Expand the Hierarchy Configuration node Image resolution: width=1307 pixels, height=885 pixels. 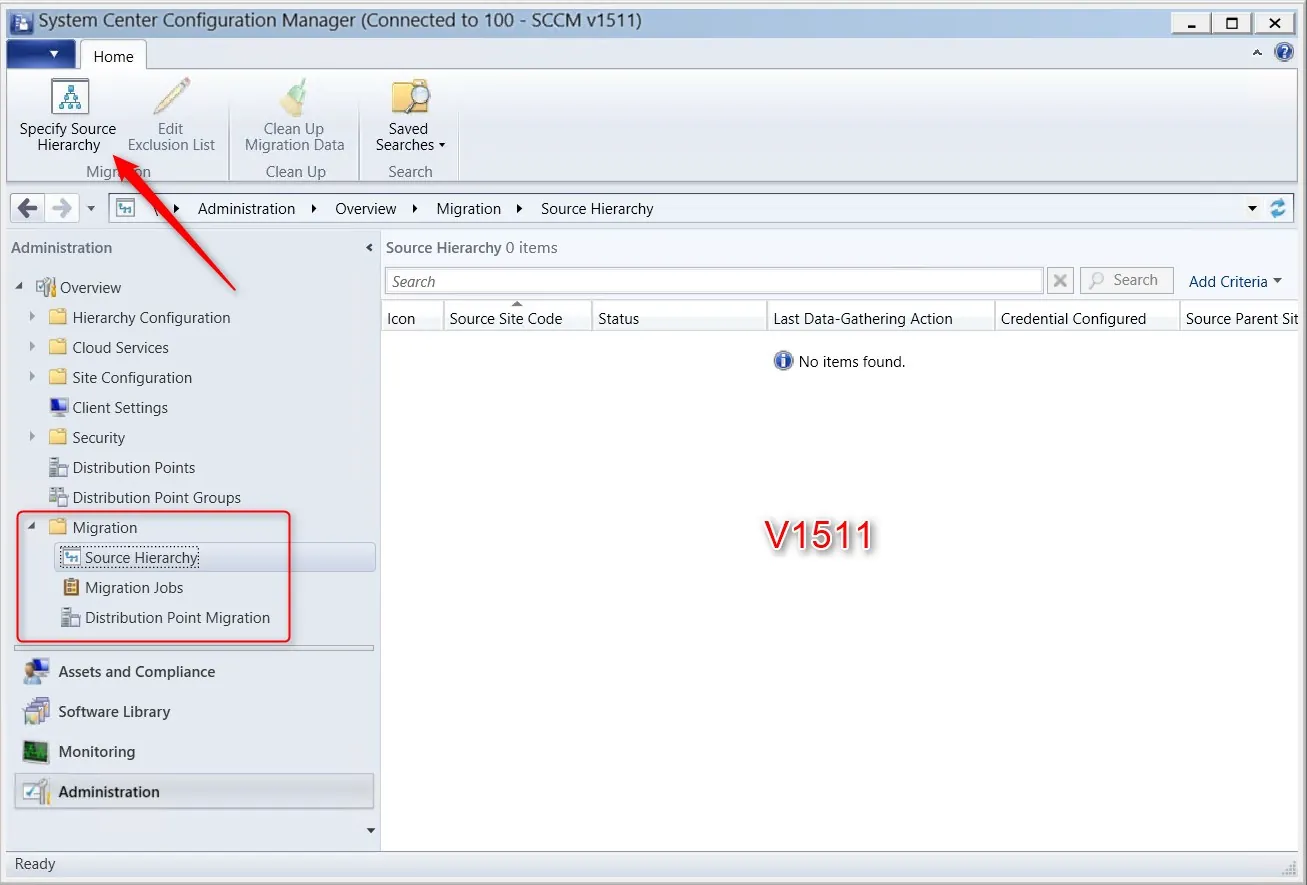(32, 317)
